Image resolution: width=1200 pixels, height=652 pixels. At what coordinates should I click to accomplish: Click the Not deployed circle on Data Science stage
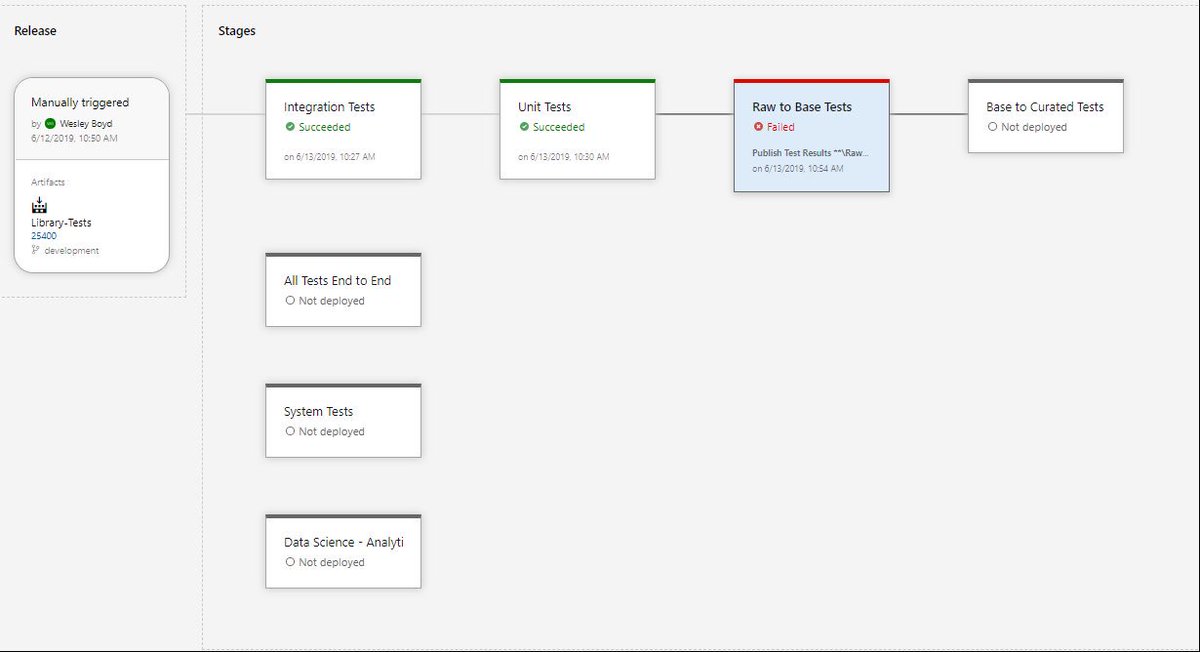[x=290, y=562]
